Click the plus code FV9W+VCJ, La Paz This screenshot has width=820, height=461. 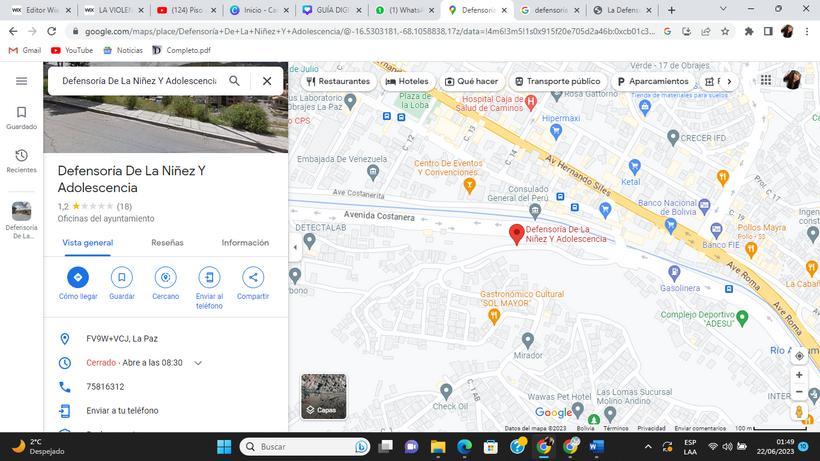click(x=122, y=339)
